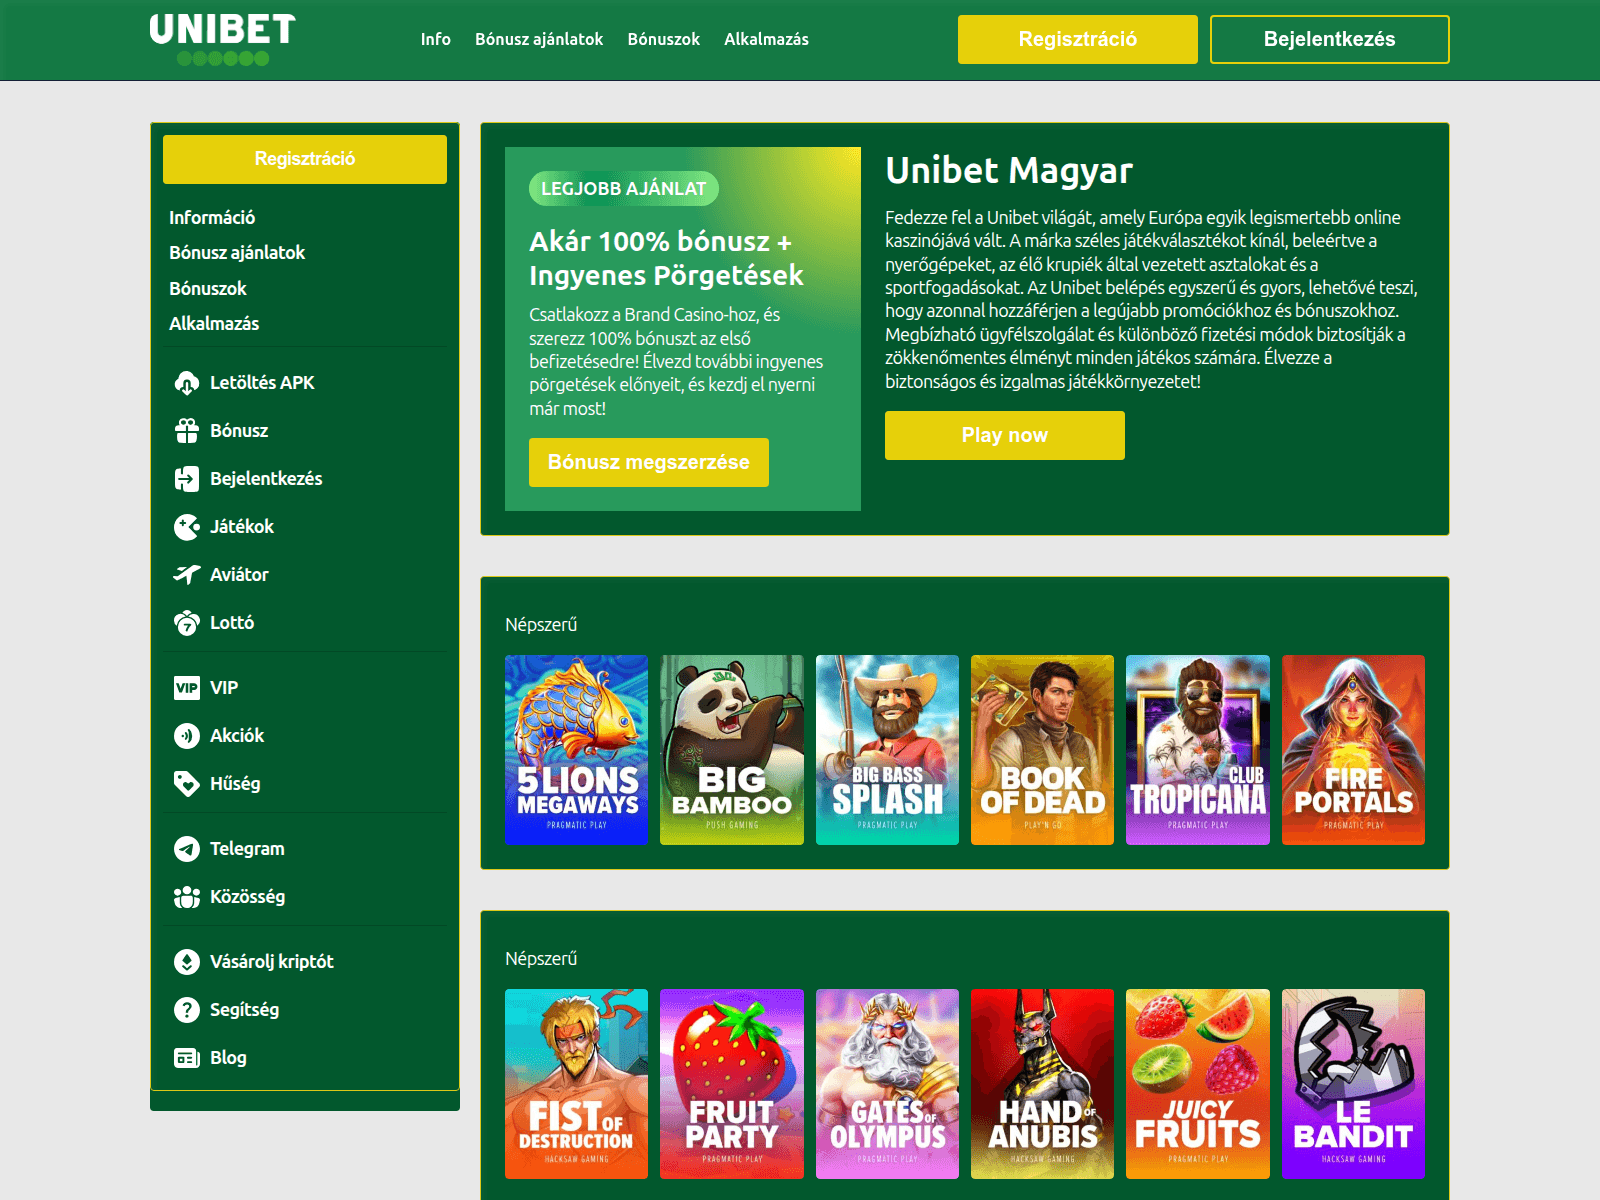
Task: Open the Közösség link text
Action: [247, 897]
